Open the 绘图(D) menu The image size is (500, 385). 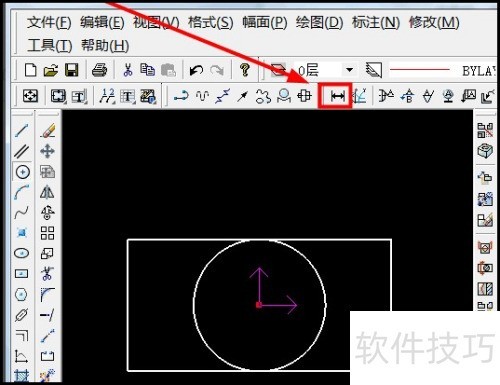pyautogui.click(x=319, y=23)
